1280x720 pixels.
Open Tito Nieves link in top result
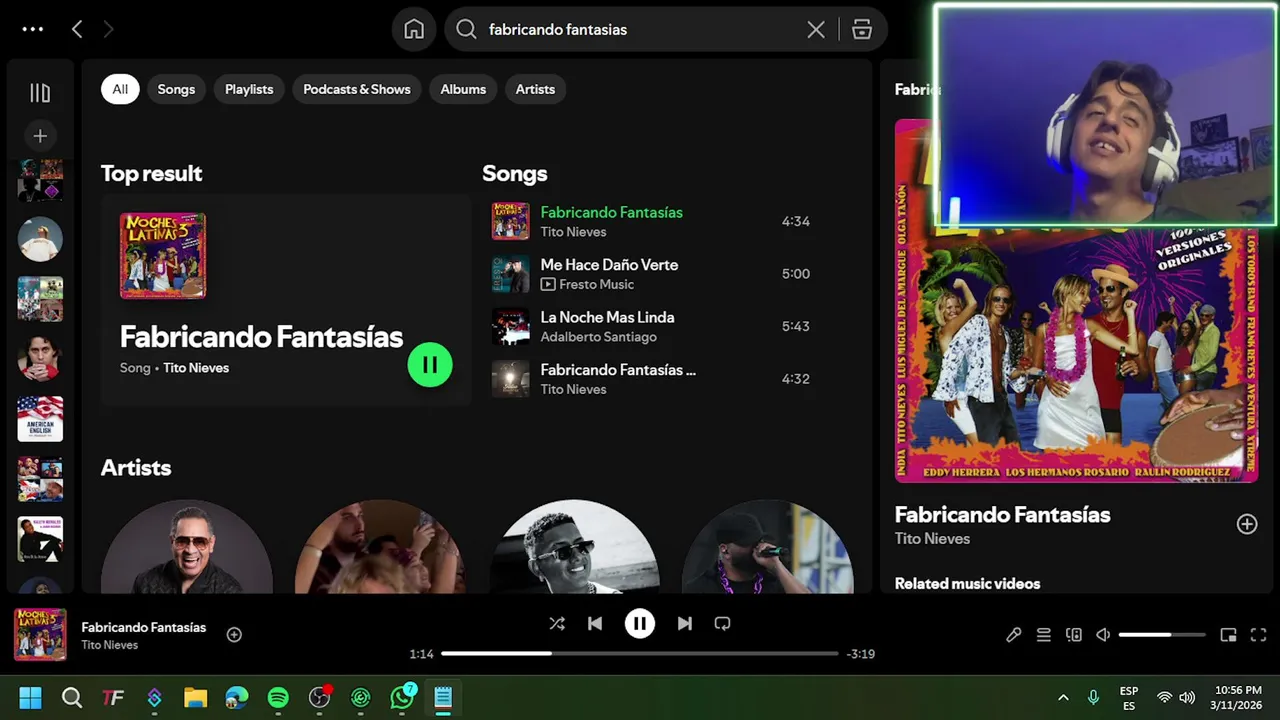pos(196,368)
